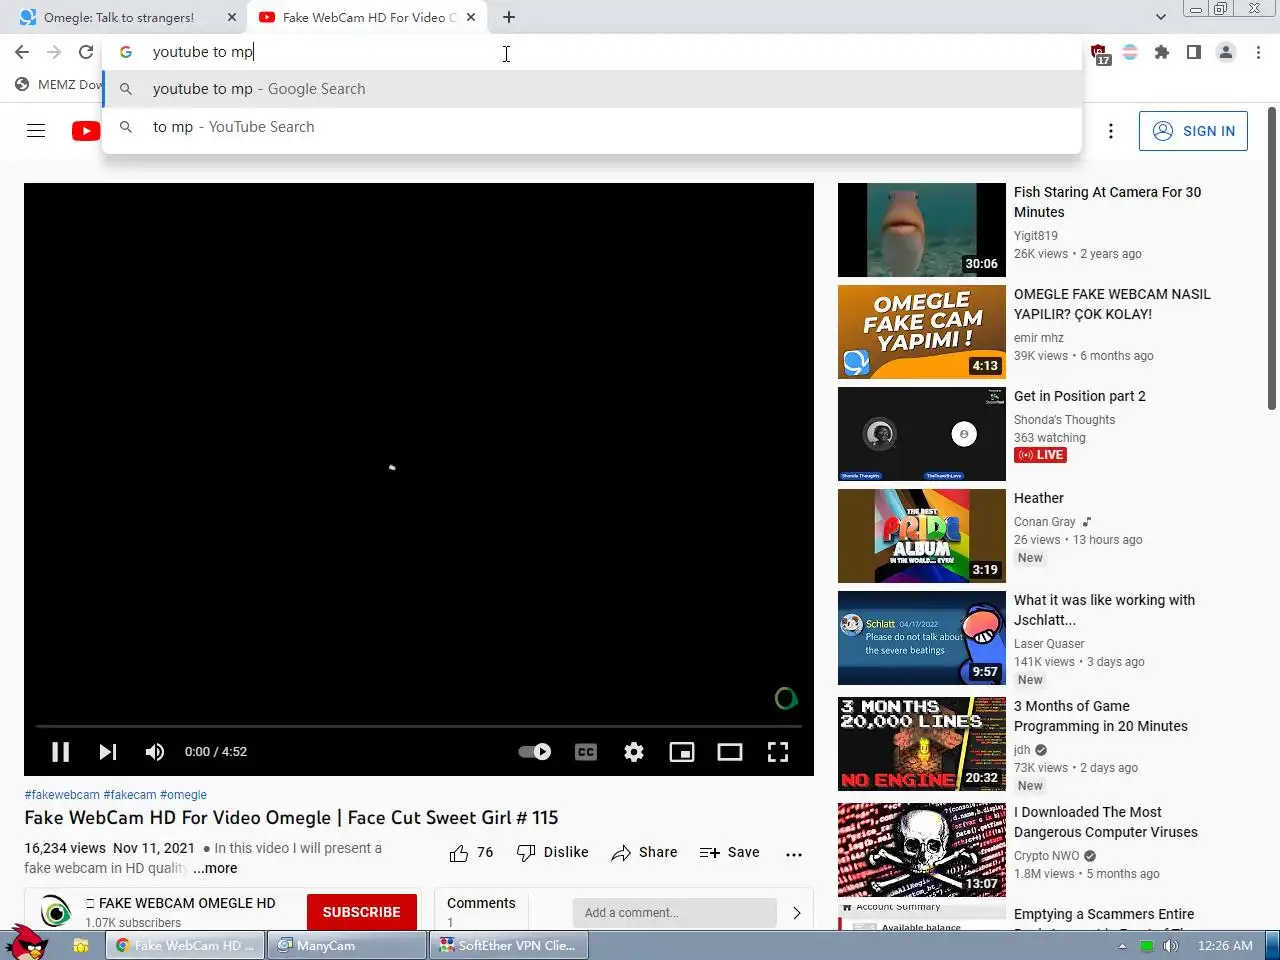1280x960 pixels.
Task: Expand the video description with ...more
Action: [x=215, y=868]
